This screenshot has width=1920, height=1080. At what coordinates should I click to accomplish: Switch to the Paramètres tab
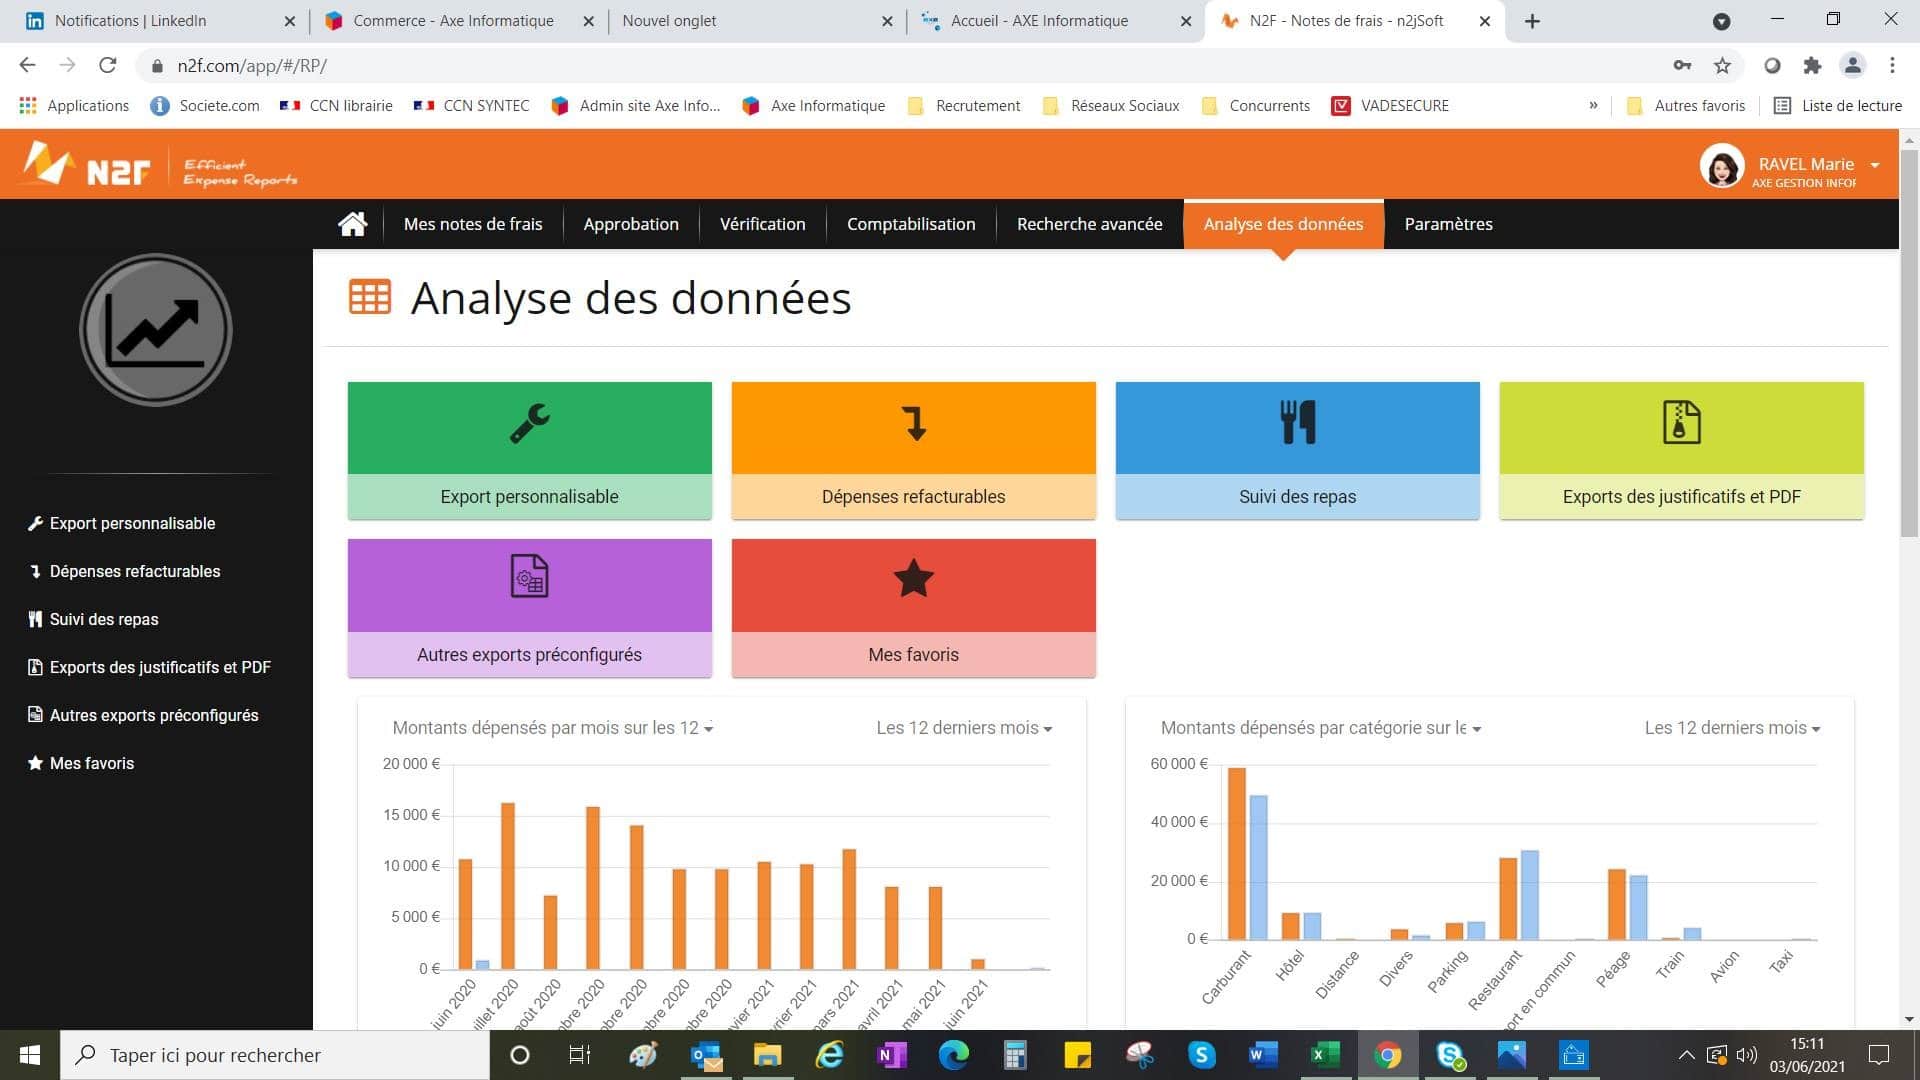click(x=1448, y=224)
